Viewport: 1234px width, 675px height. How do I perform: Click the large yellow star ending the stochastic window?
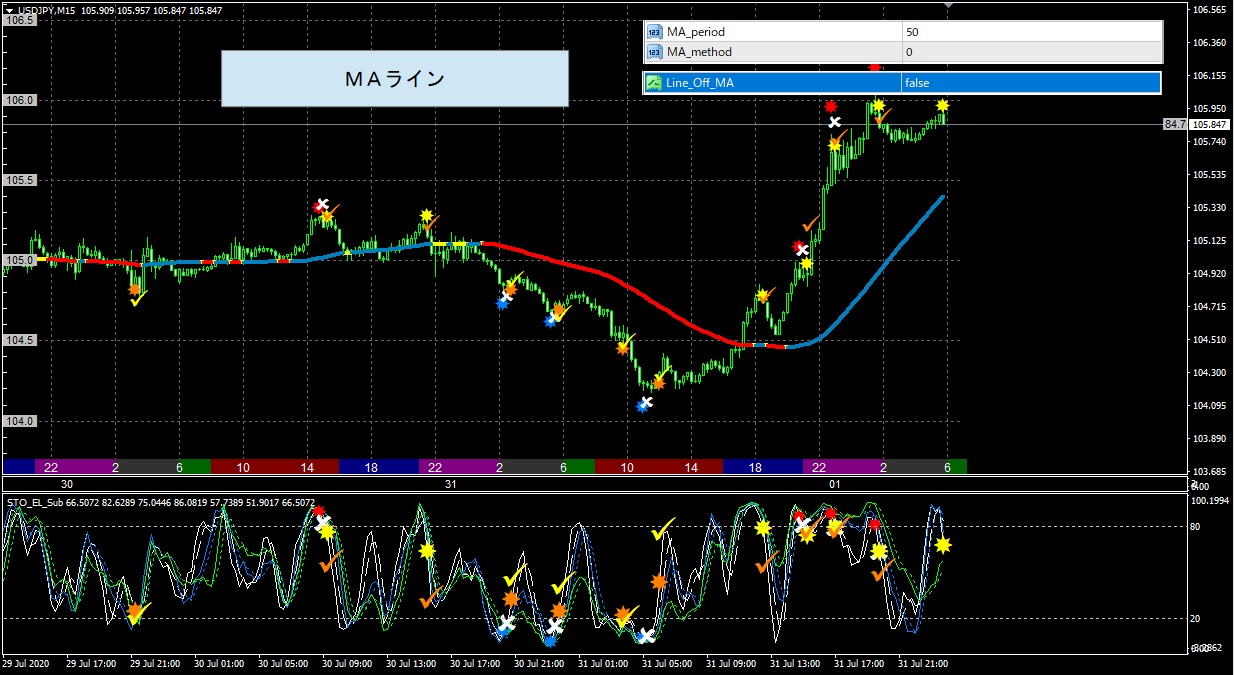(942, 545)
